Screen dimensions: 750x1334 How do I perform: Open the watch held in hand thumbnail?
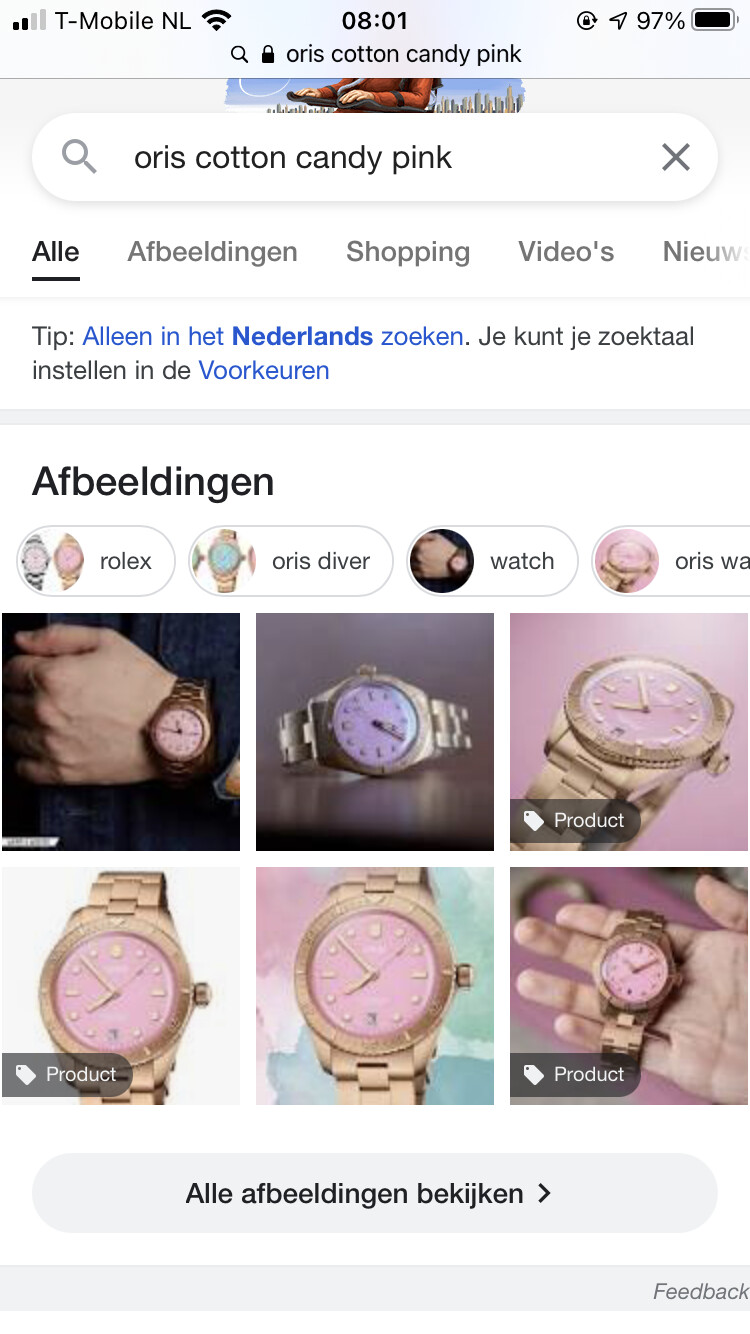coord(629,986)
